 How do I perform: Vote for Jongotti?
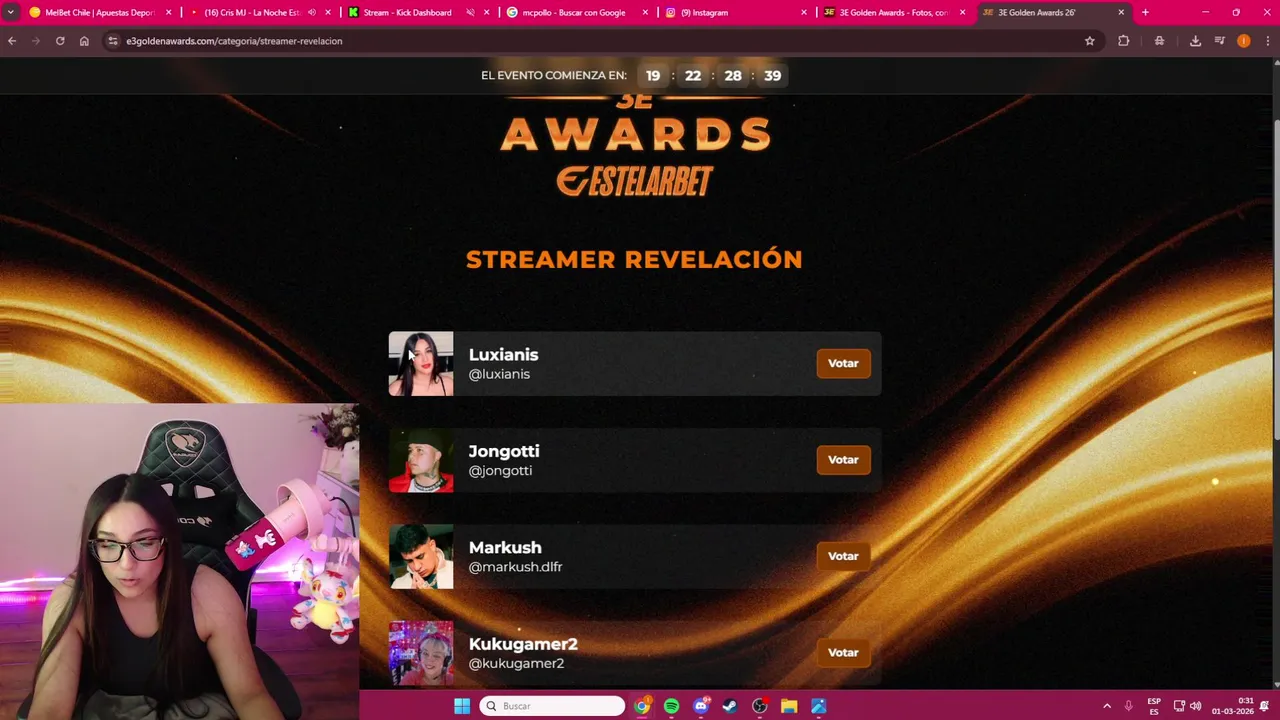pos(843,460)
